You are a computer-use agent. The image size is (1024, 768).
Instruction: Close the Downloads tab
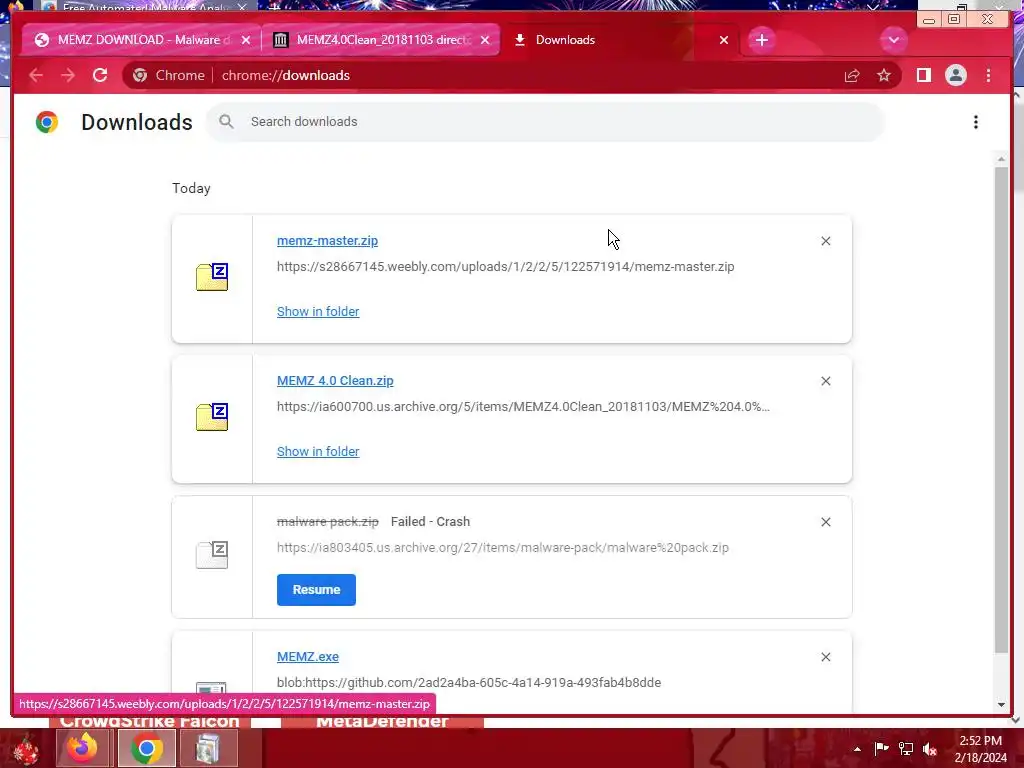(724, 40)
